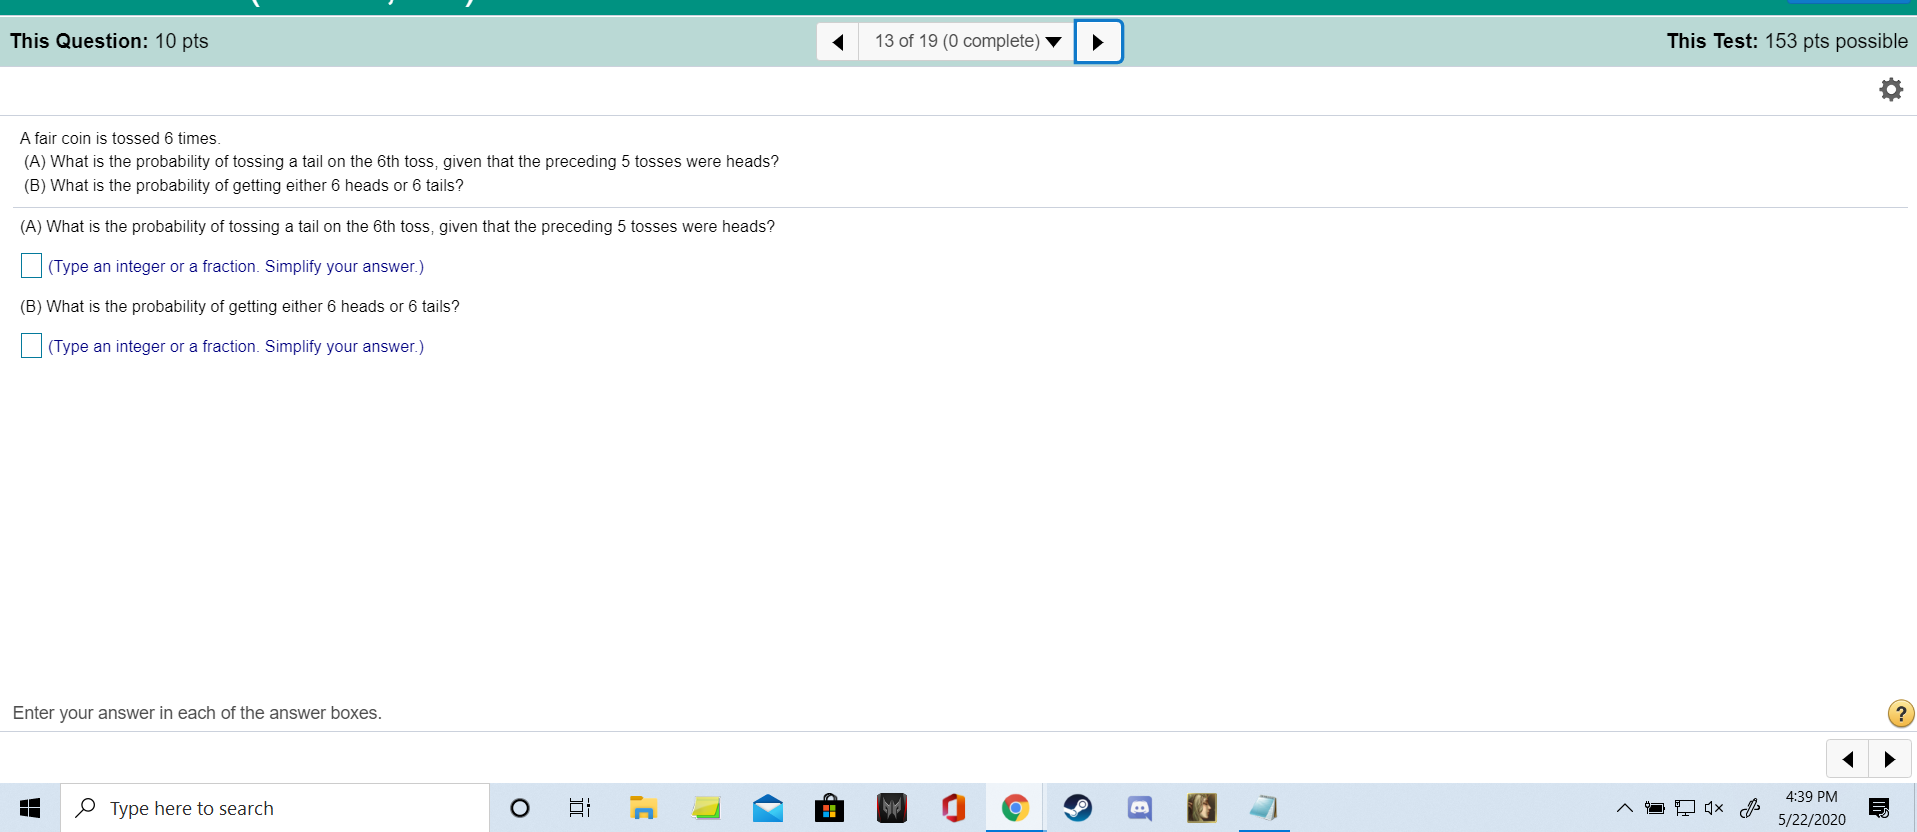Check battery status icon in tray
The width and height of the screenshot is (1917, 832).
pos(1655,808)
